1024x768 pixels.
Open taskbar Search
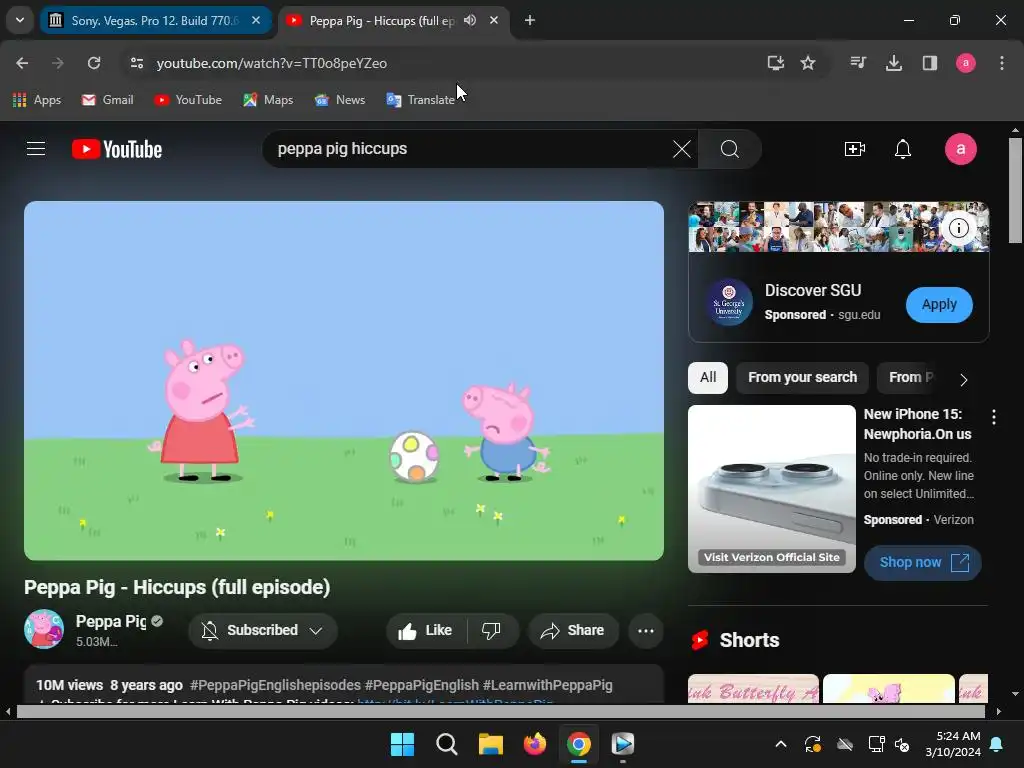[447, 744]
